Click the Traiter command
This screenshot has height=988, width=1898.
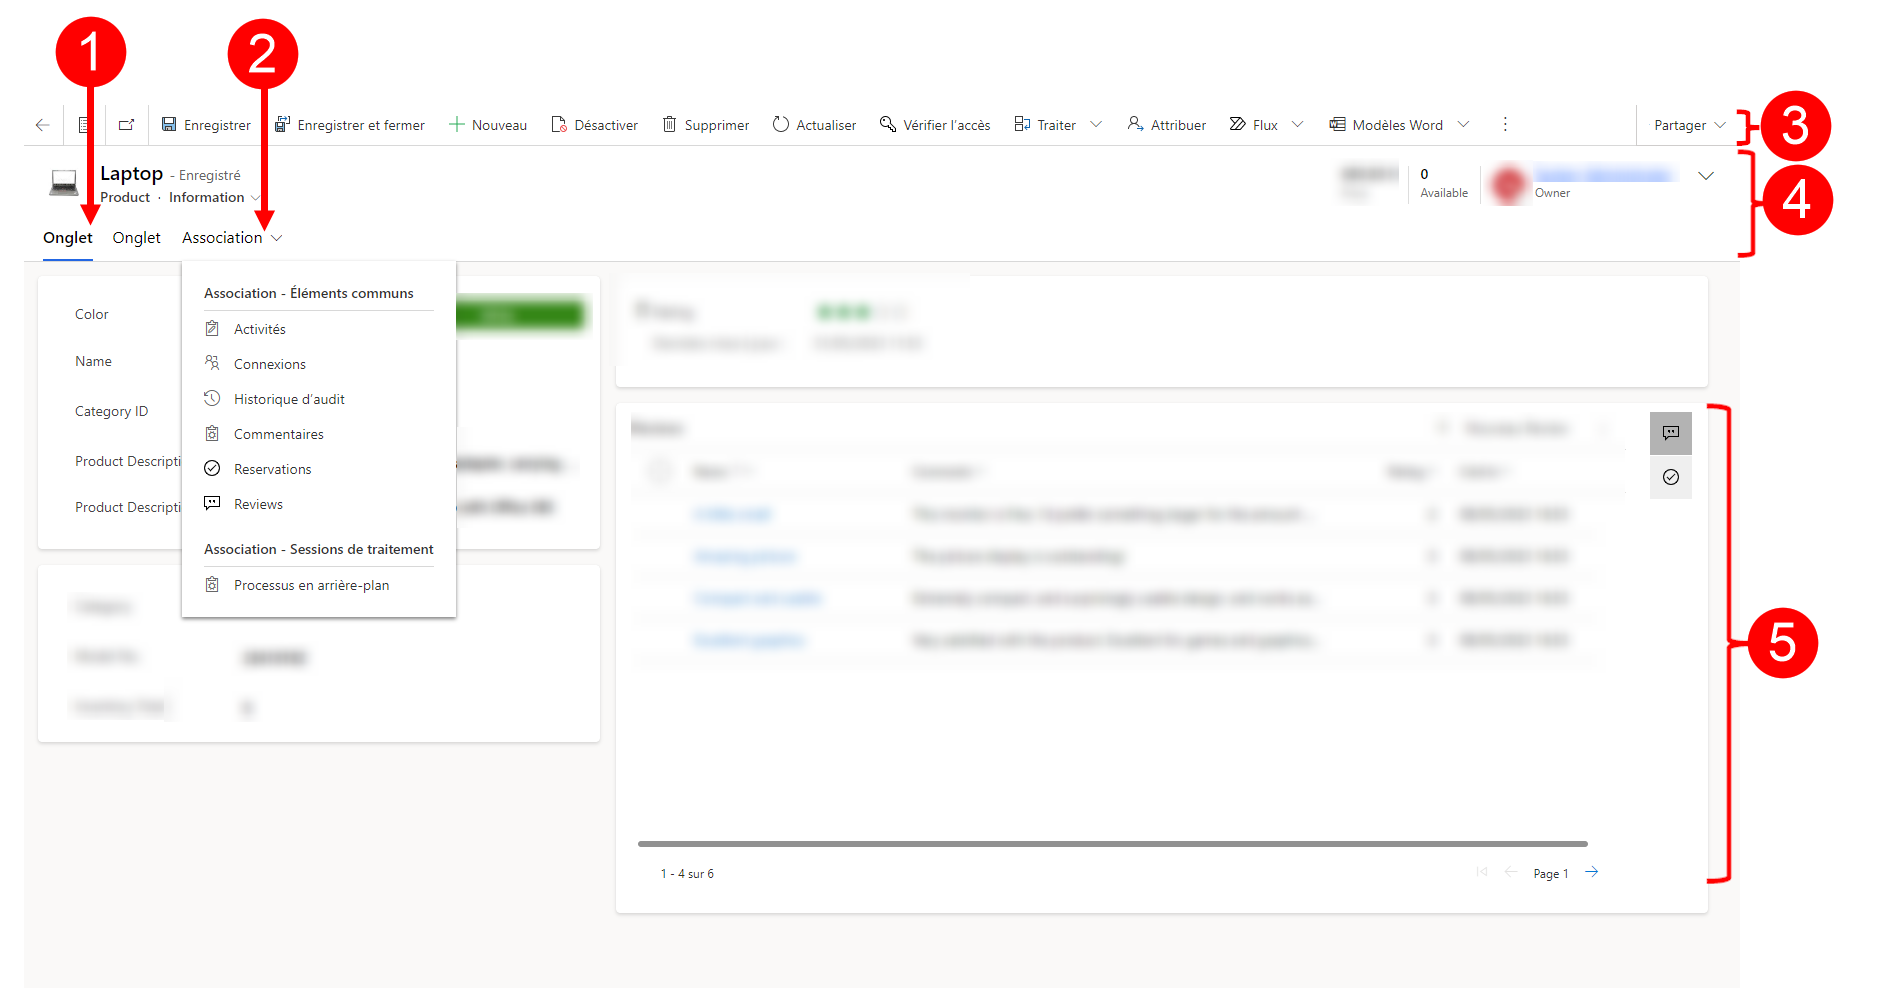pyautogui.click(x=1045, y=125)
